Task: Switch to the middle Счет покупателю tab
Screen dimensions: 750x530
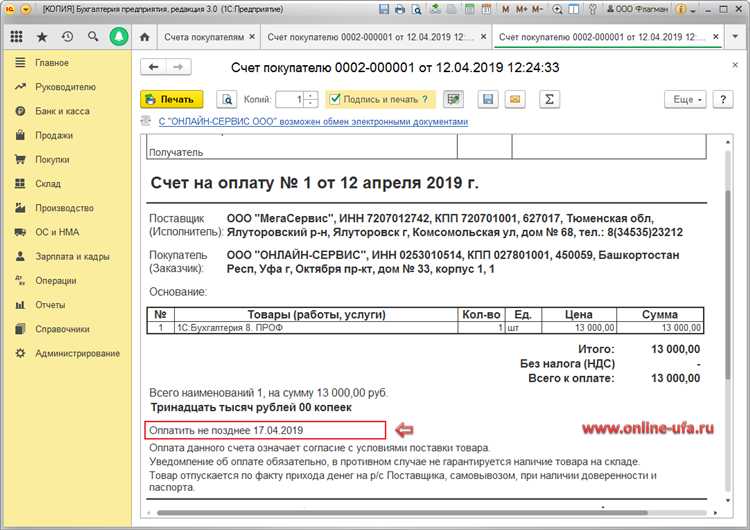Action: 370,37
